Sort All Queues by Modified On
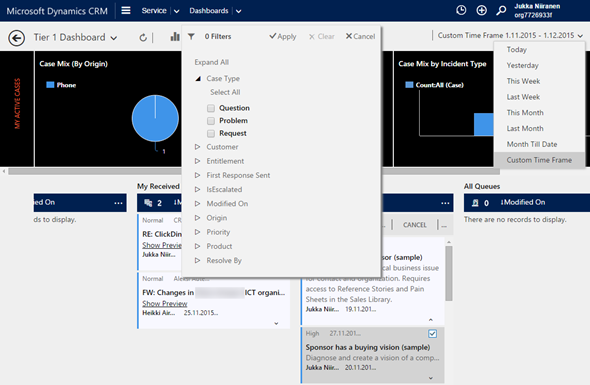The image size is (590, 385). tap(523, 202)
